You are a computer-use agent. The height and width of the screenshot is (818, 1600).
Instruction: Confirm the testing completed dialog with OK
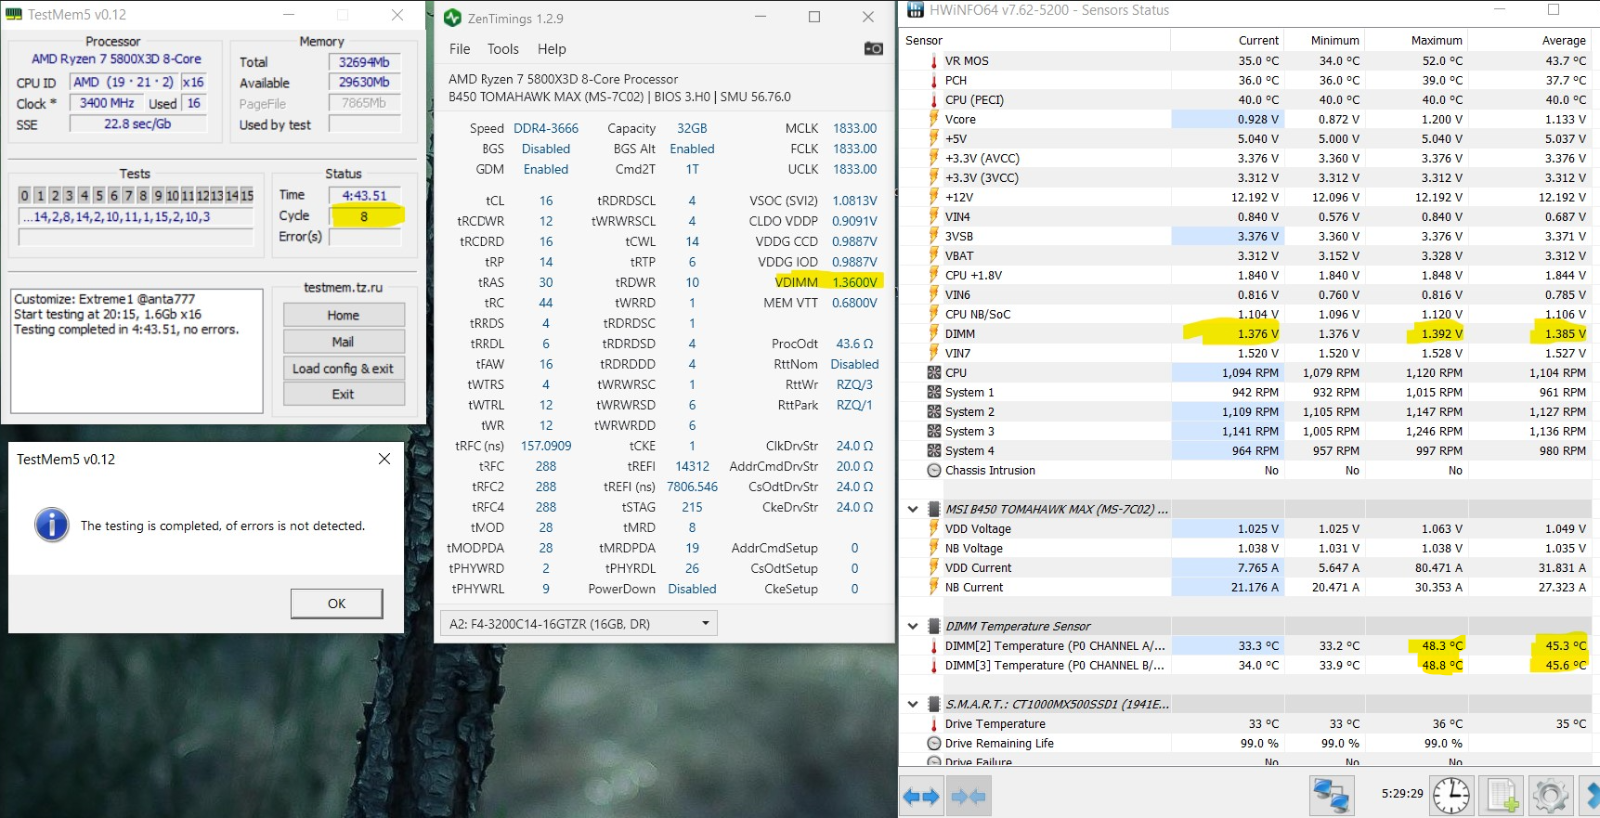pyautogui.click(x=337, y=603)
